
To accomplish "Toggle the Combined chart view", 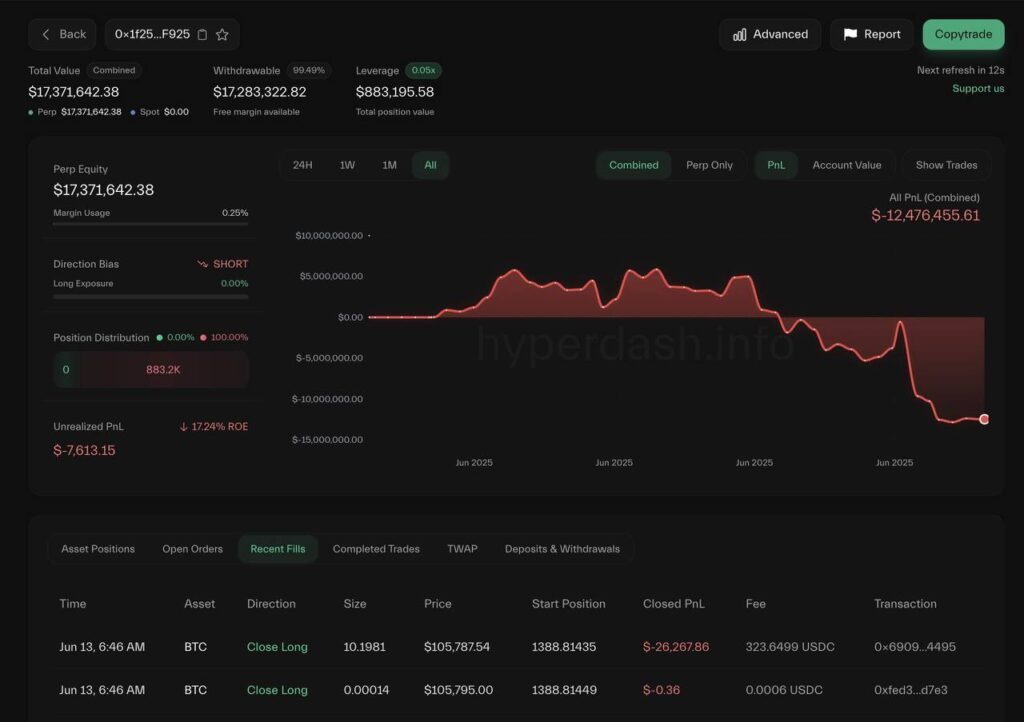I will (633, 165).
